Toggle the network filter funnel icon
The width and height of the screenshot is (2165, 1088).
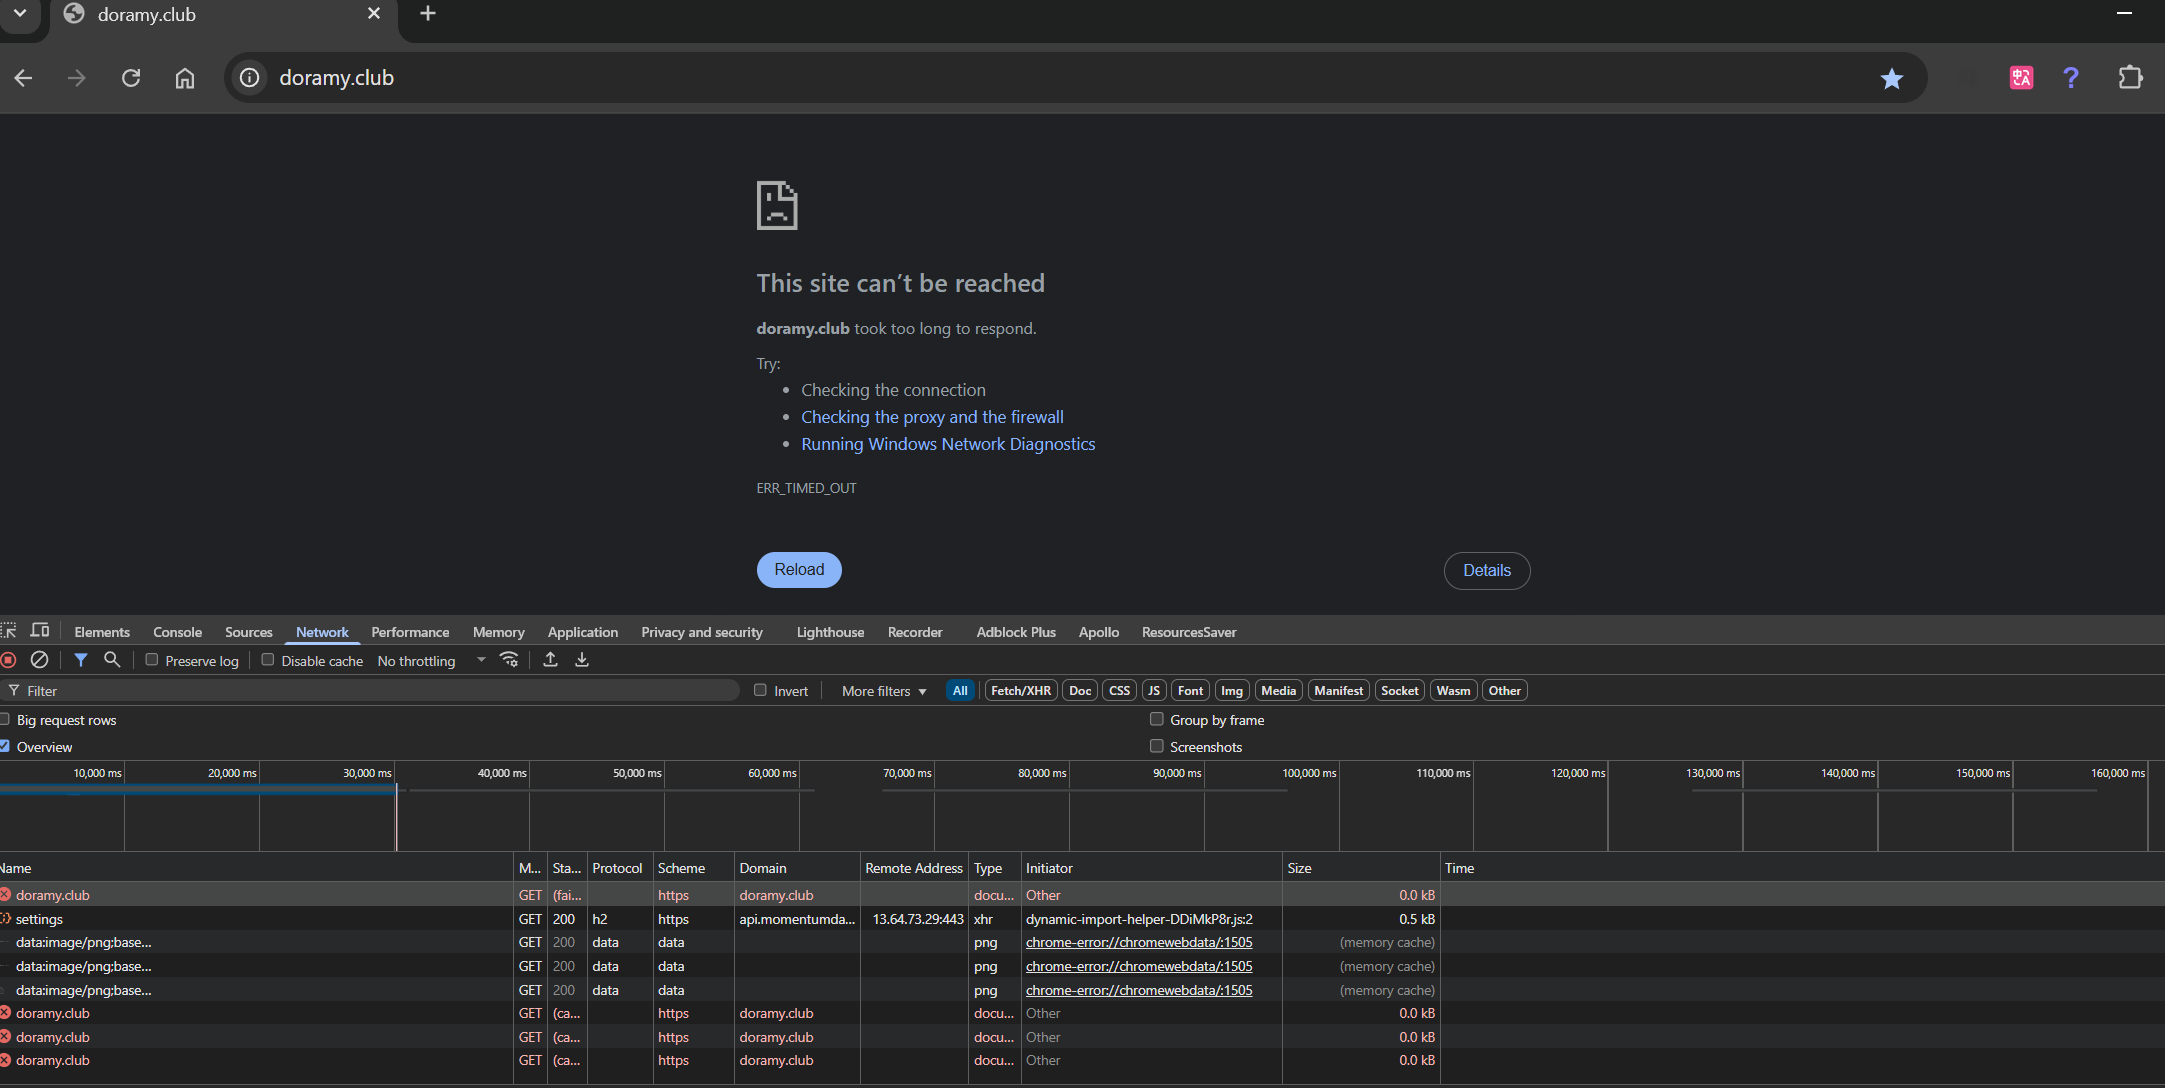point(81,660)
